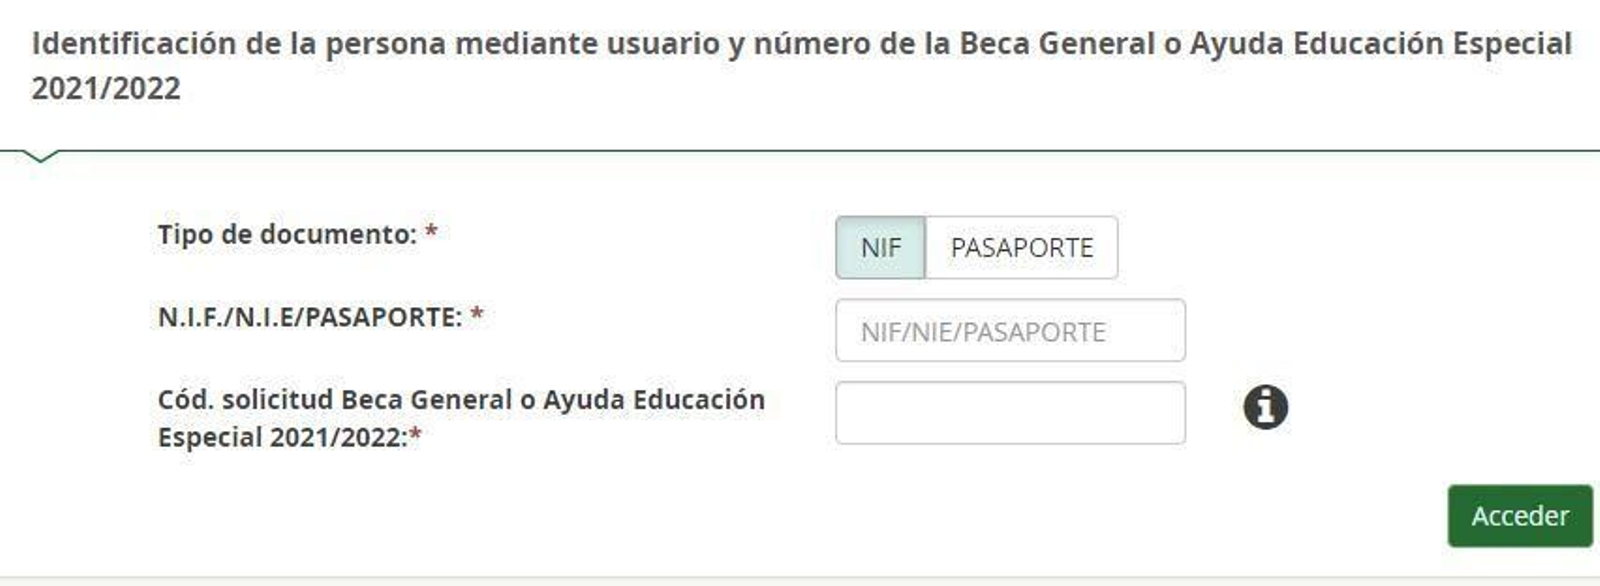This screenshot has width=1600, height=586.
Task: Focus the NIF/NIE/PASAPORTE input field
Action: 1010,330
